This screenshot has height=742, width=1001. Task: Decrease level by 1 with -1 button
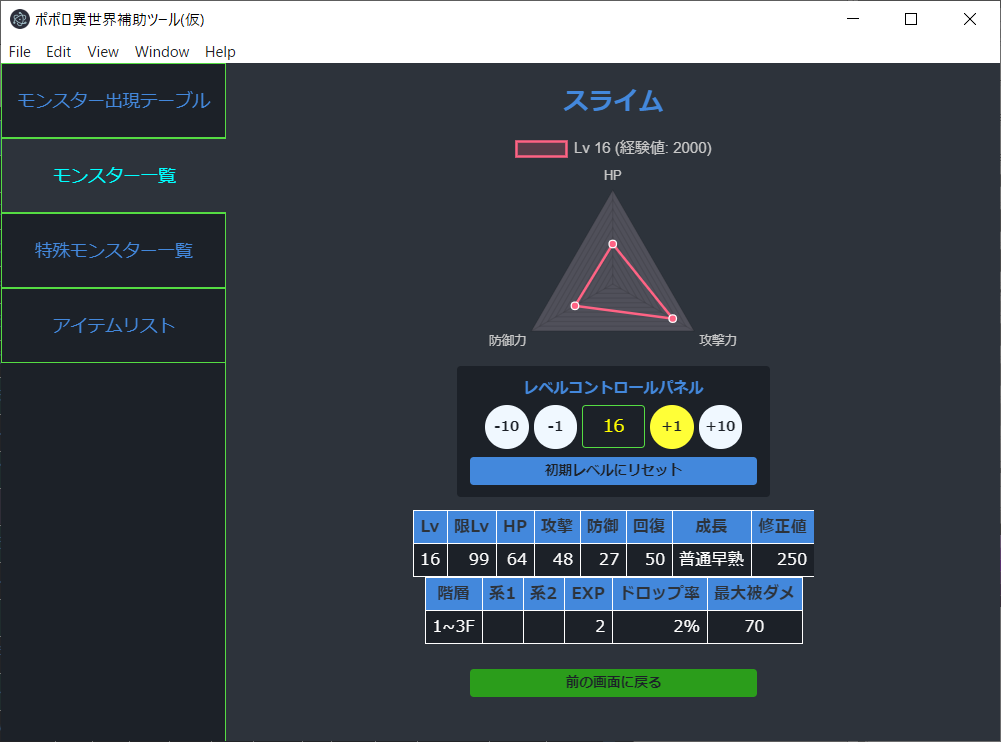point(555,427)
